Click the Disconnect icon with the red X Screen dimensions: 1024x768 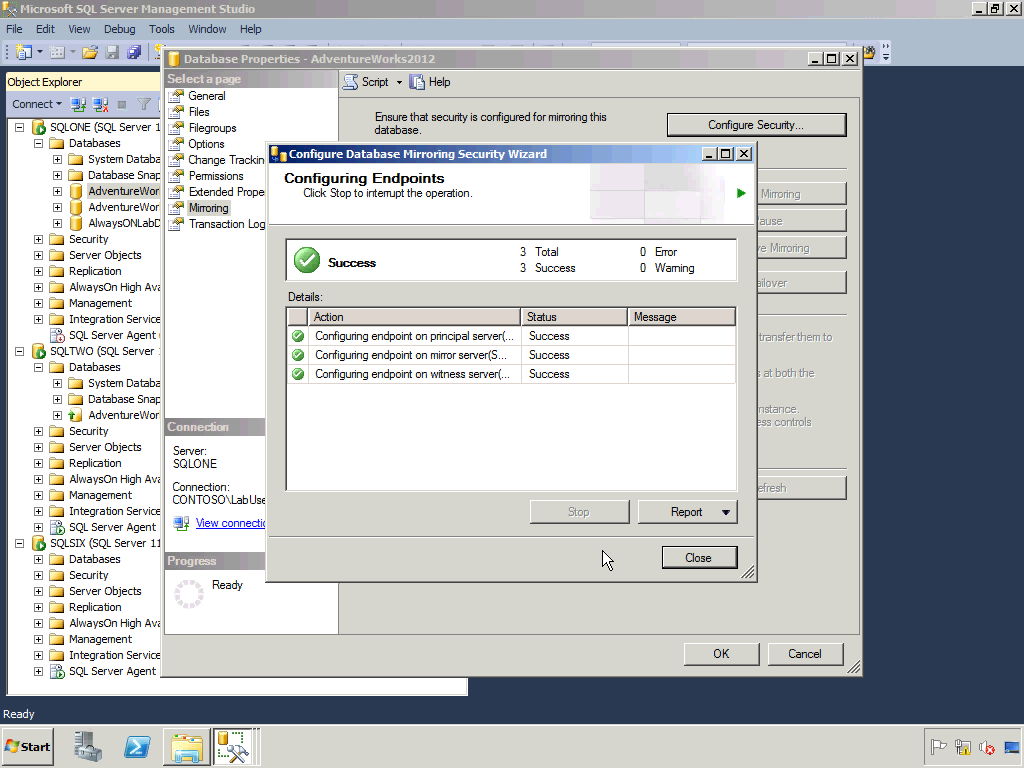click(101, 104)
